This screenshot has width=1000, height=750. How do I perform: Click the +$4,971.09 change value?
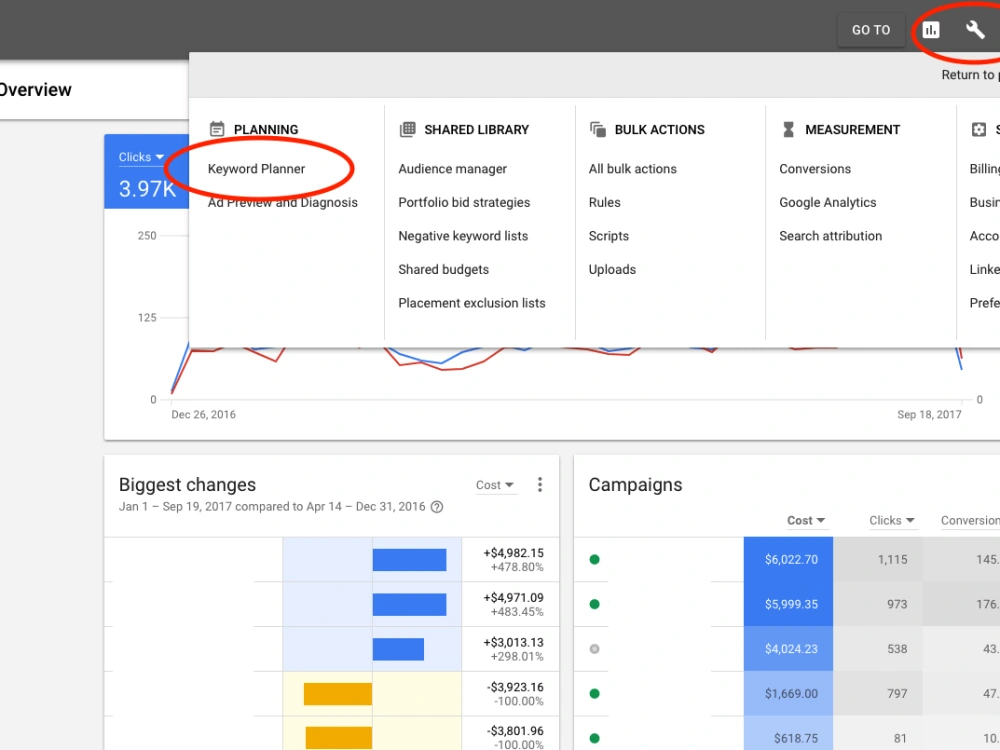coord(513,598)
